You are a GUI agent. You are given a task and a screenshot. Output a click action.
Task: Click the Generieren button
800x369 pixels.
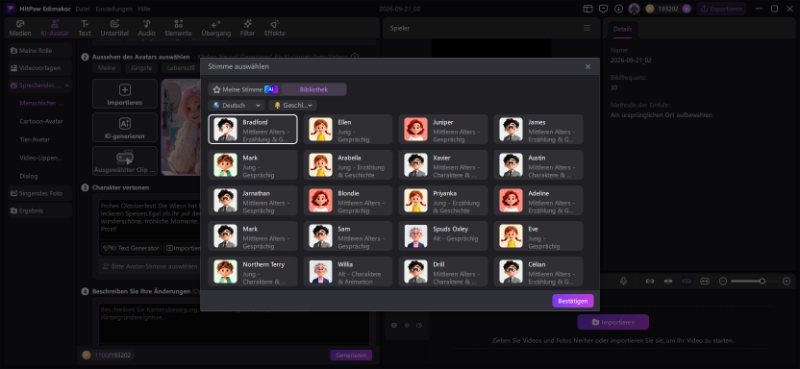tap(351, 355)
